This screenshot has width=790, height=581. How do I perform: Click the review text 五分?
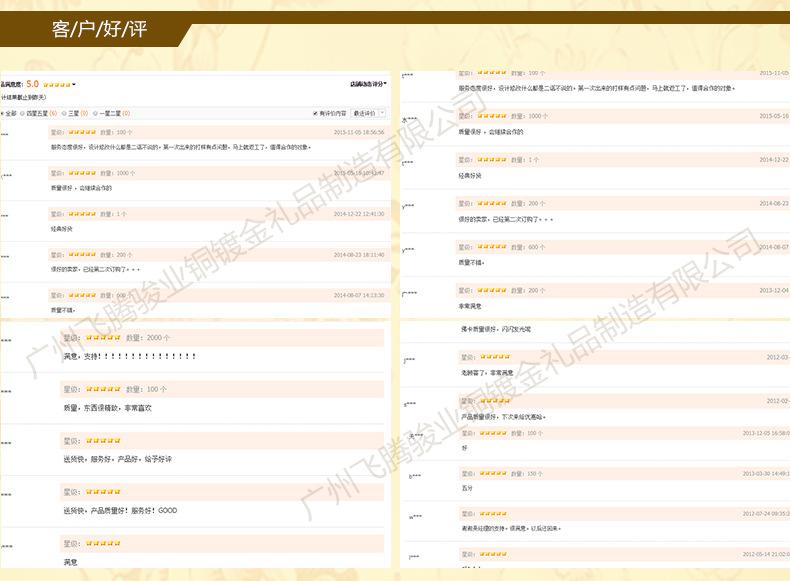pyautogui.click(x=467, y=488)
